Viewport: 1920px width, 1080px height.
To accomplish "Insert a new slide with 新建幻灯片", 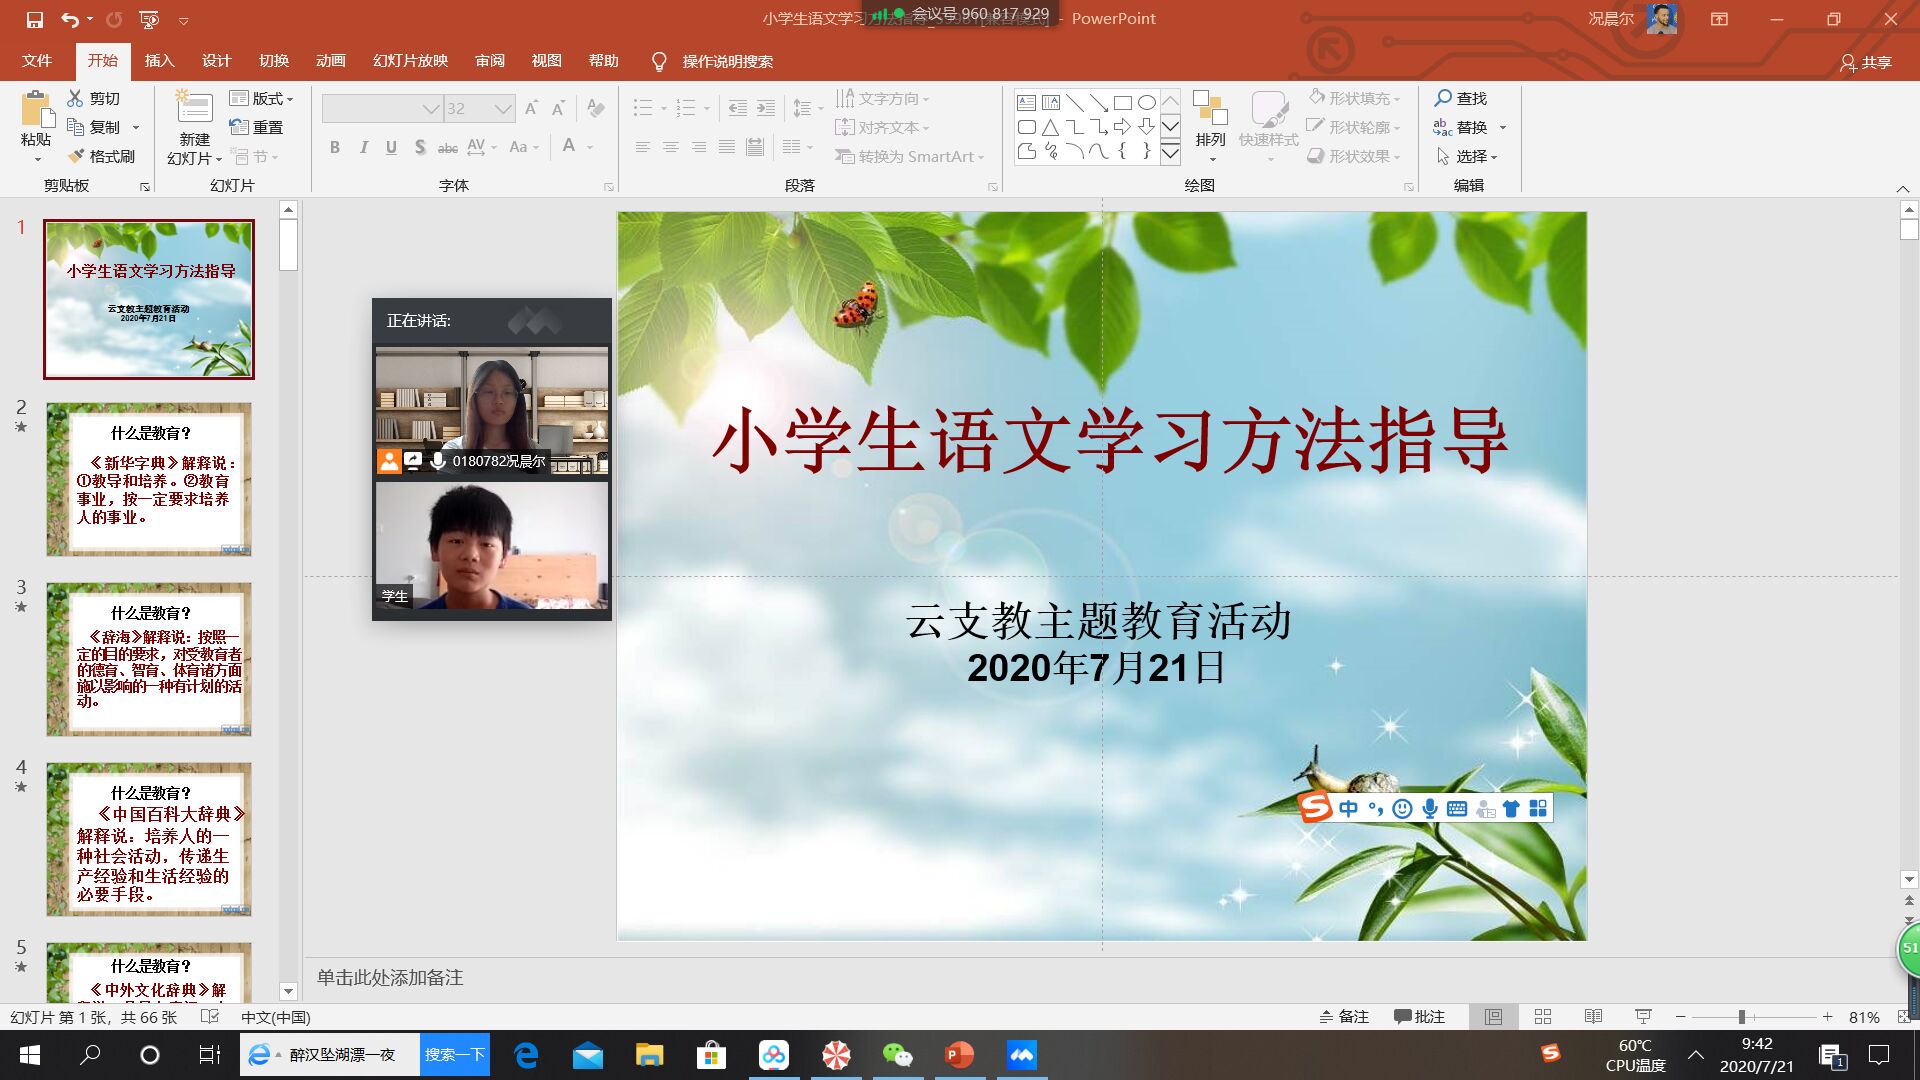I will tap(195, 128).
